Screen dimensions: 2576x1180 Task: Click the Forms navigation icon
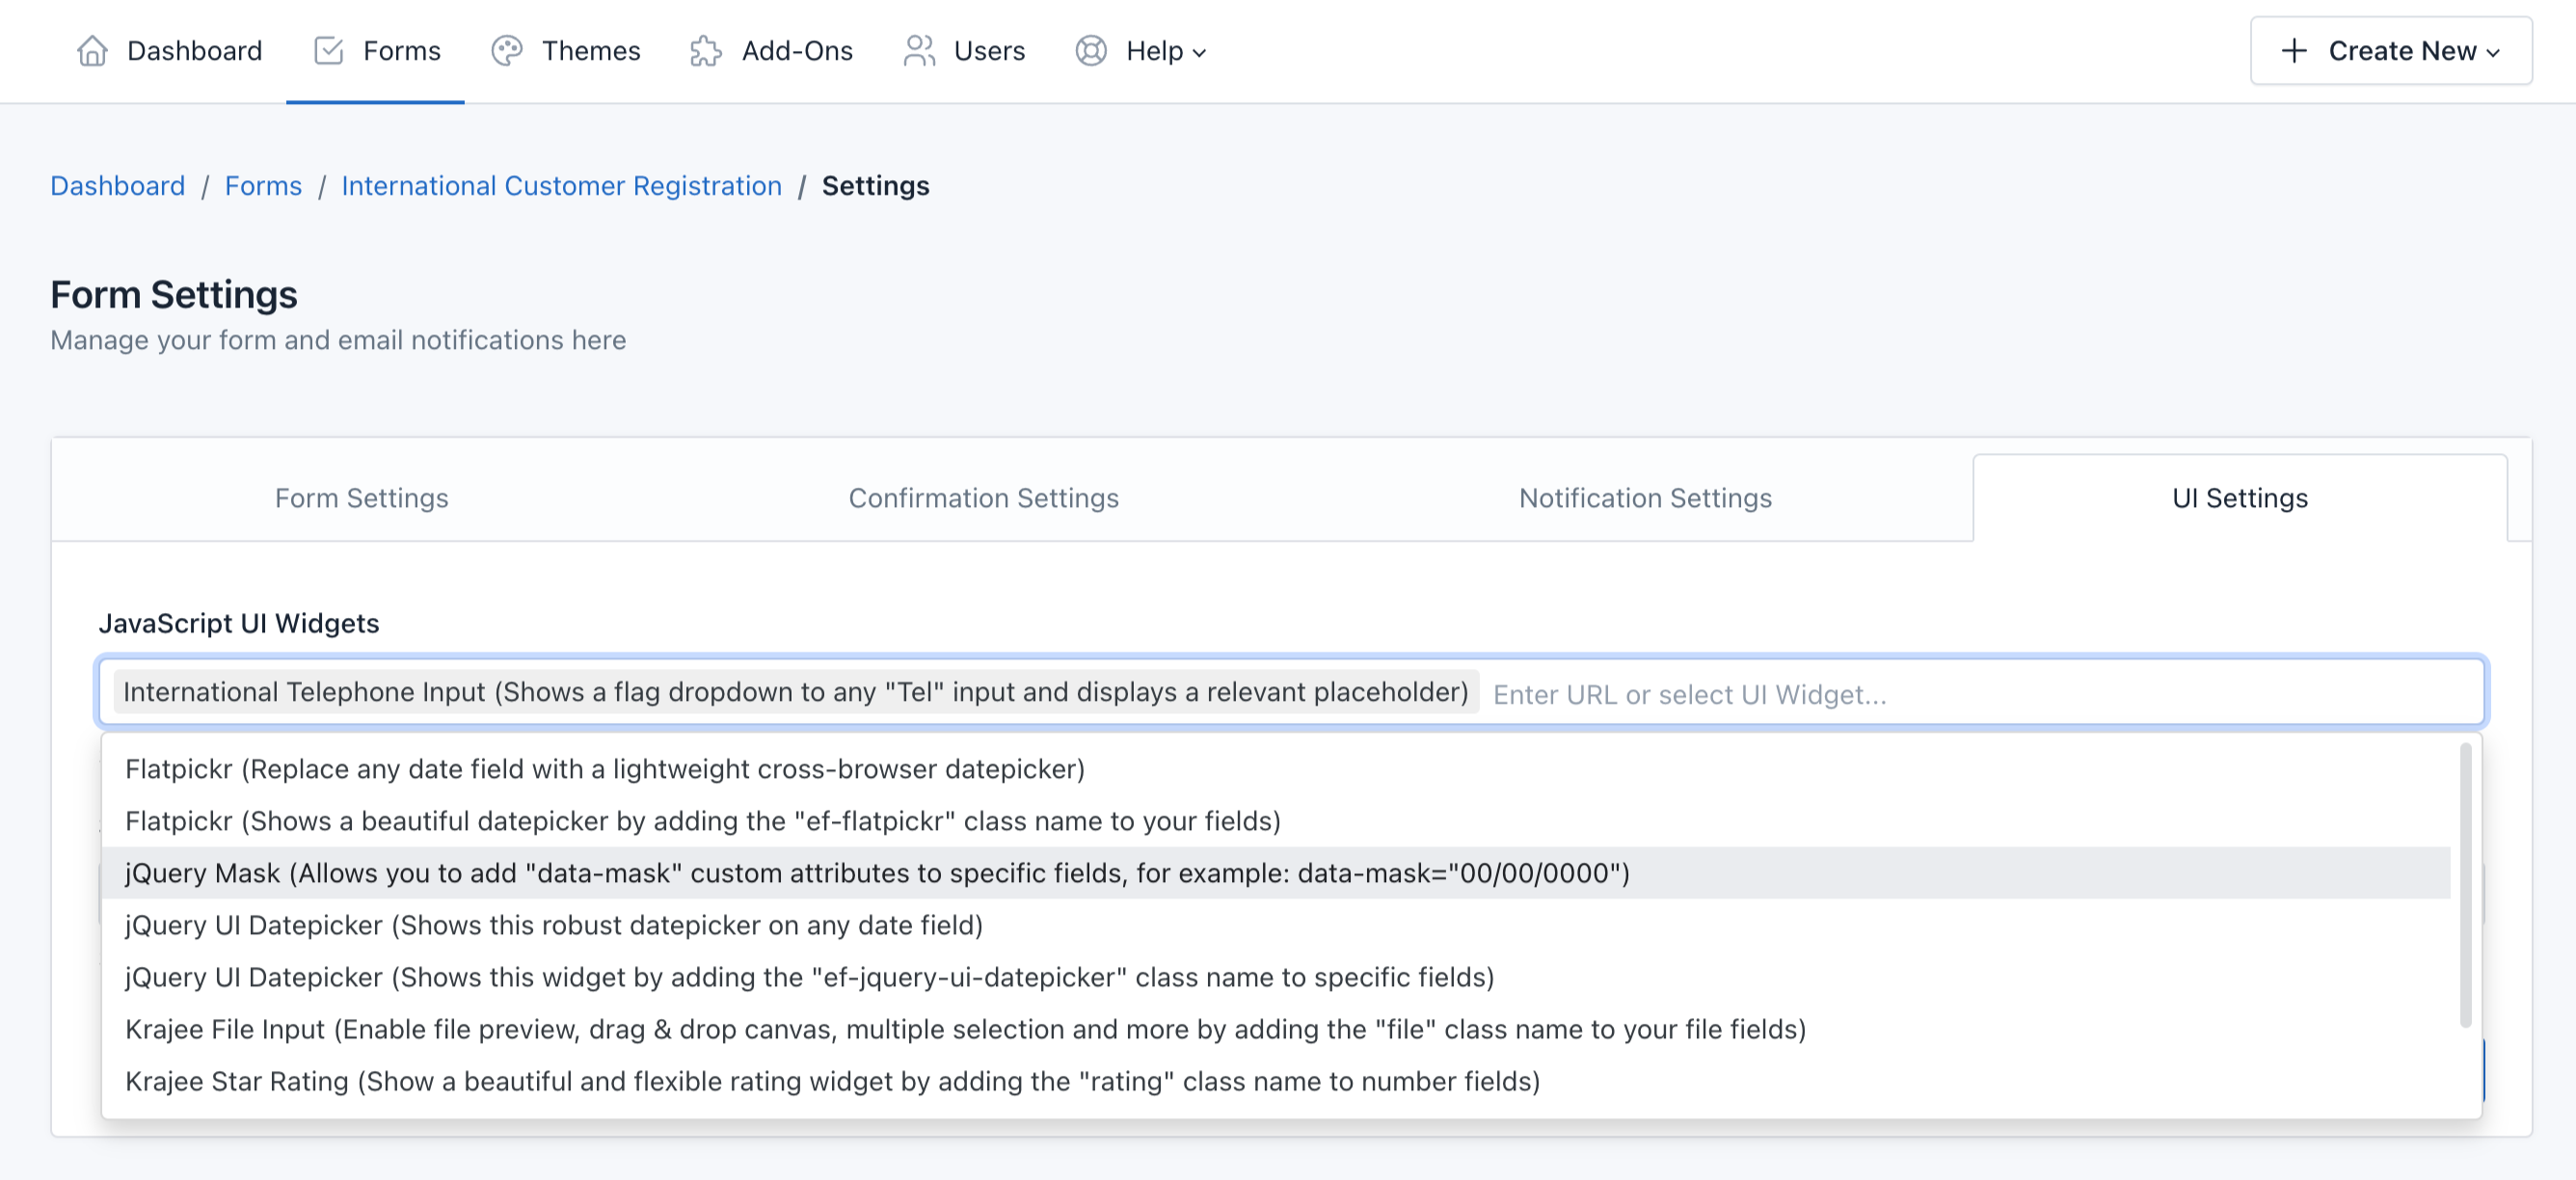pyautogui.click(x=327, y=49)
